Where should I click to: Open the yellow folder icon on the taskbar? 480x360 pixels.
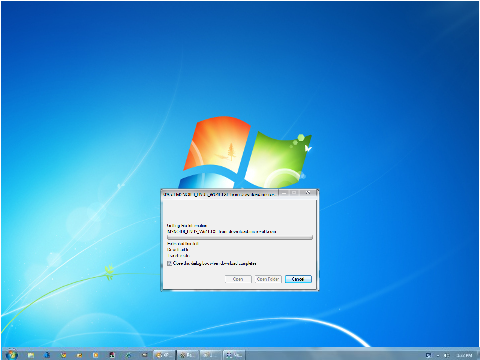point(31,355)
